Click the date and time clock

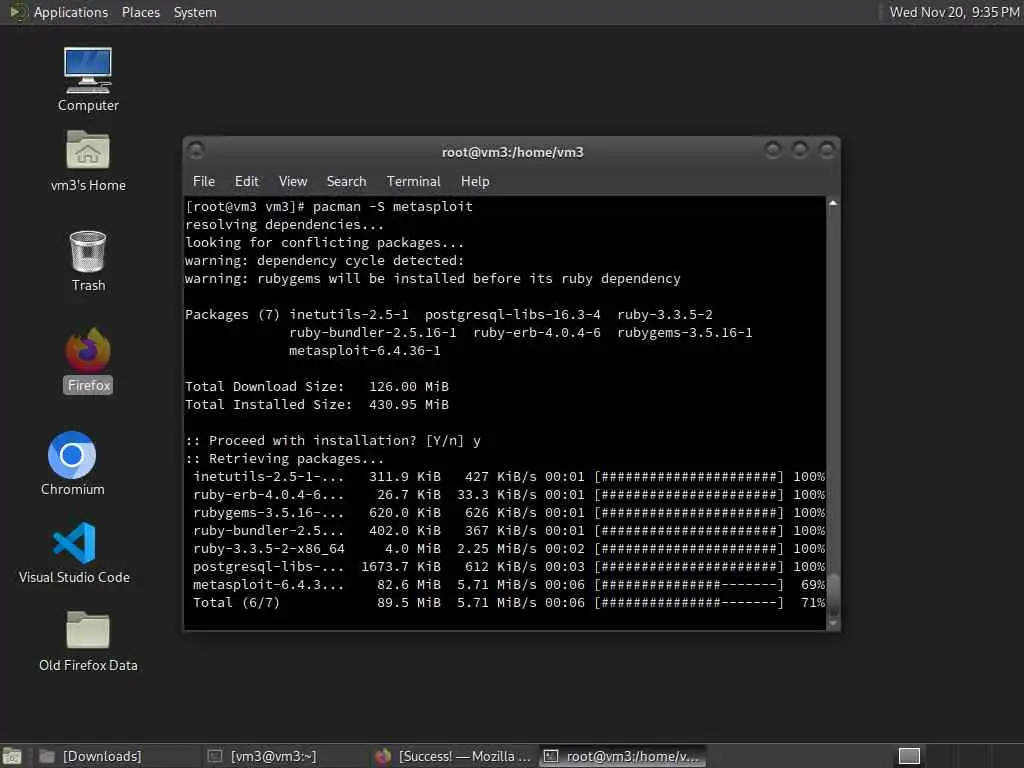point(953,12)
